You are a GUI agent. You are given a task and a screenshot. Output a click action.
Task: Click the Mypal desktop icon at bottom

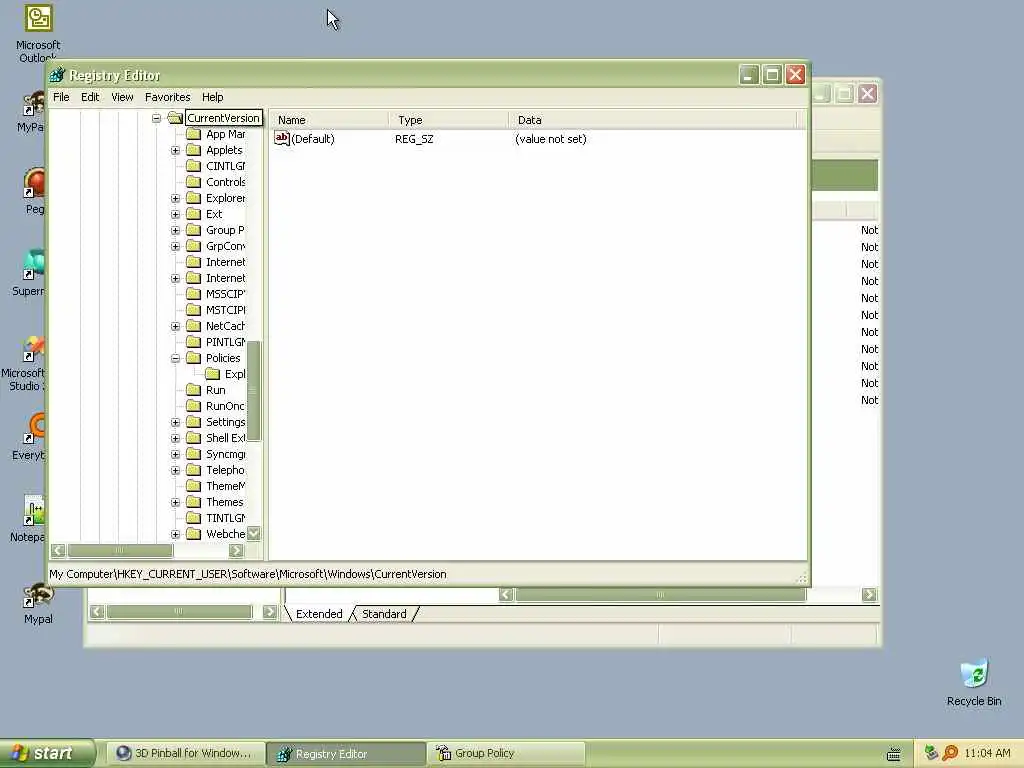click(38, 596)
